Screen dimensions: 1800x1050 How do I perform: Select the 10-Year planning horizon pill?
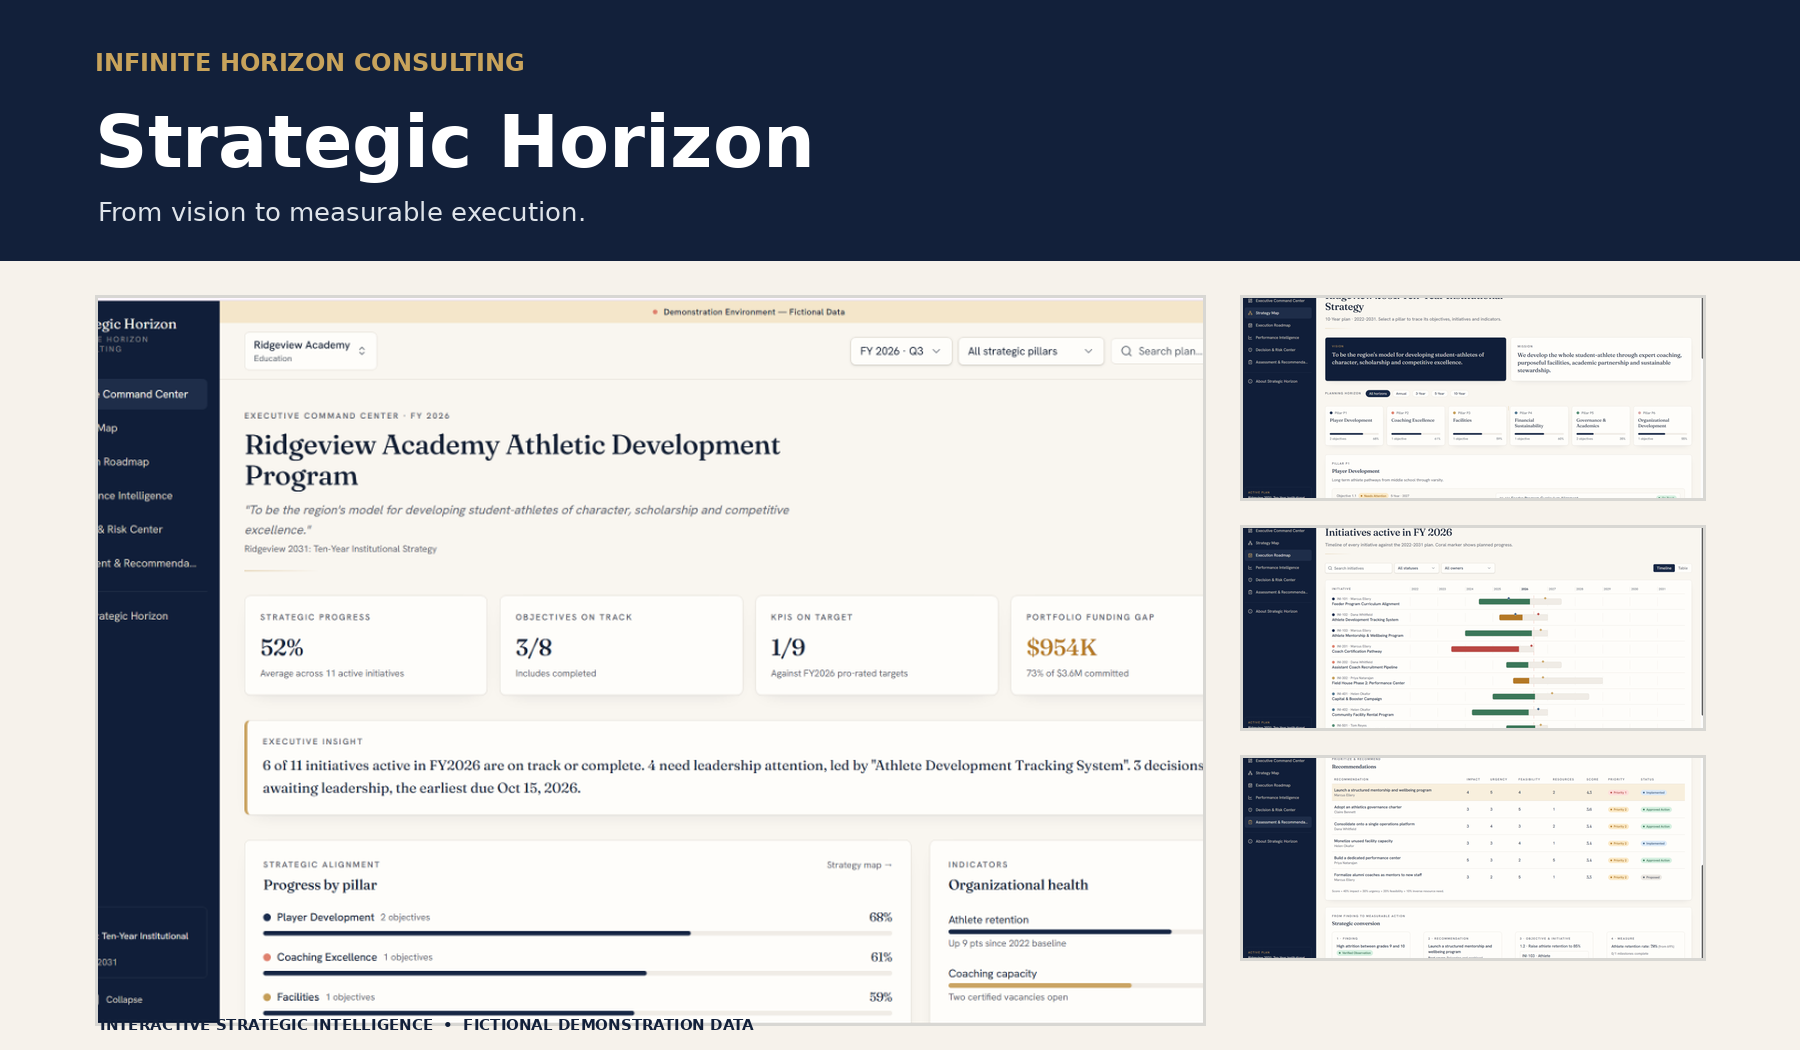[1459, 393]
